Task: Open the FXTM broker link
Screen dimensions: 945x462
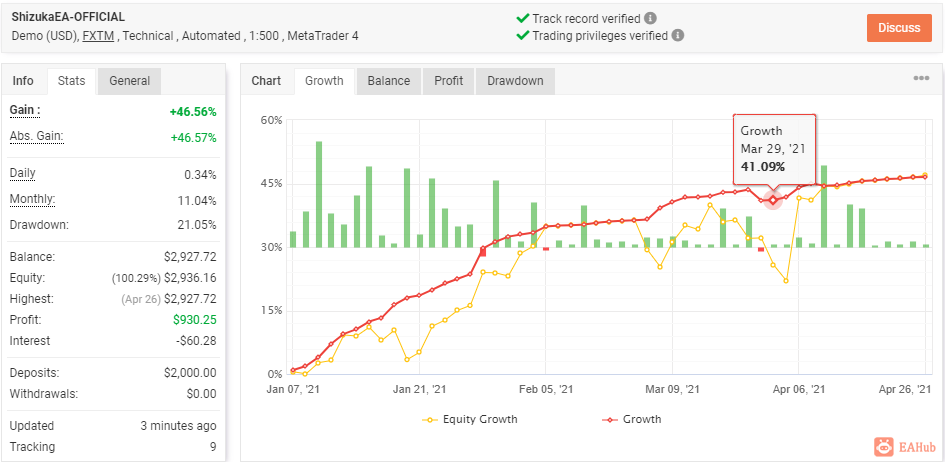Action: 99,36
